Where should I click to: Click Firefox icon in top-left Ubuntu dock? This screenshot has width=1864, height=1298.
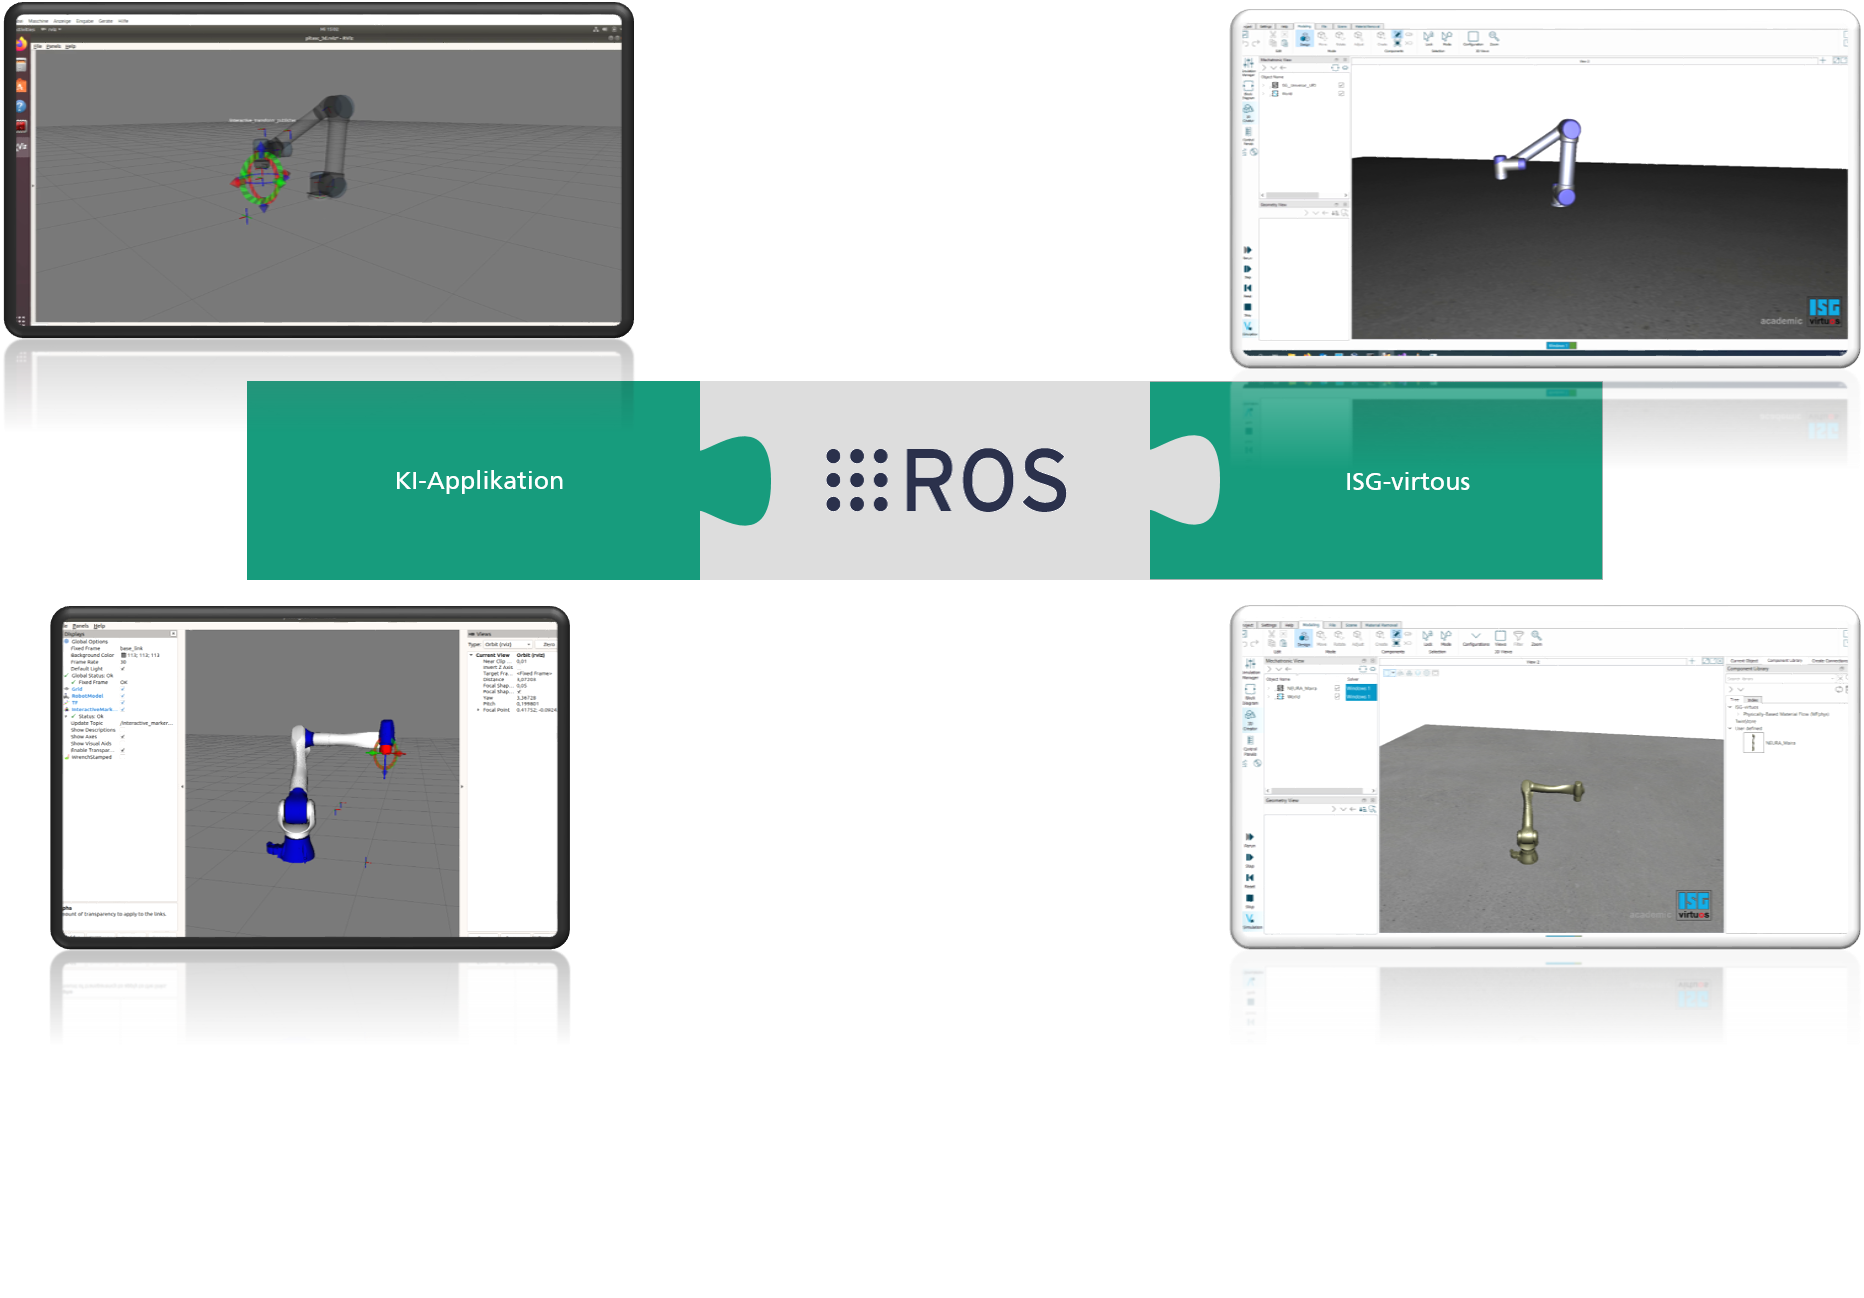[x=21, y=44]
